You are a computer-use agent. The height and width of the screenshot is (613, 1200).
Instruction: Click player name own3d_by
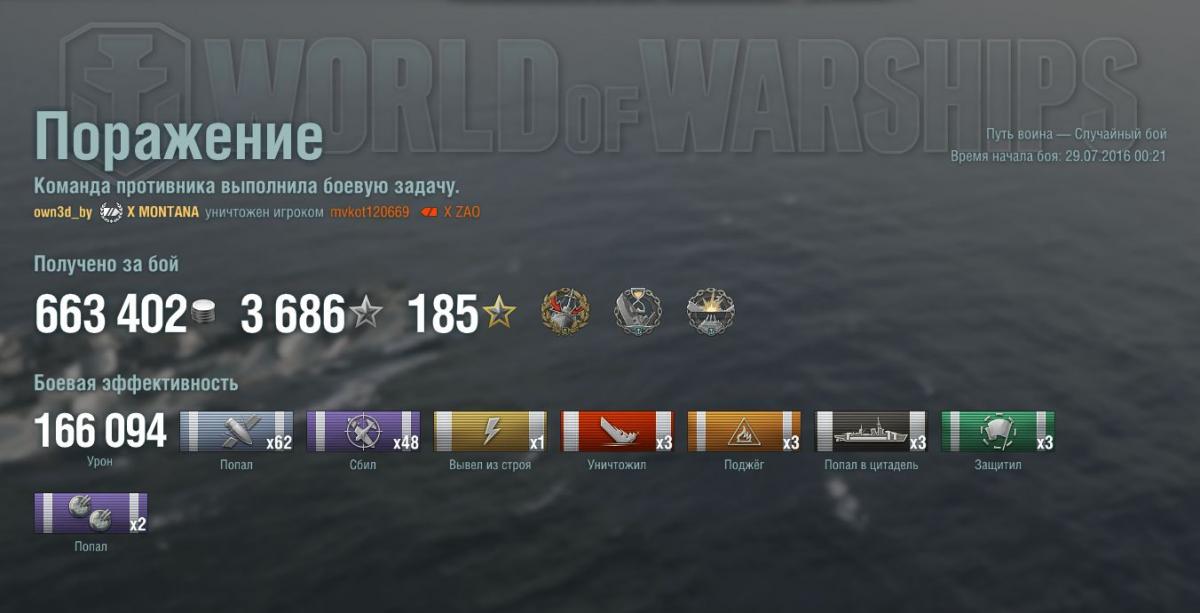point(63,213)
